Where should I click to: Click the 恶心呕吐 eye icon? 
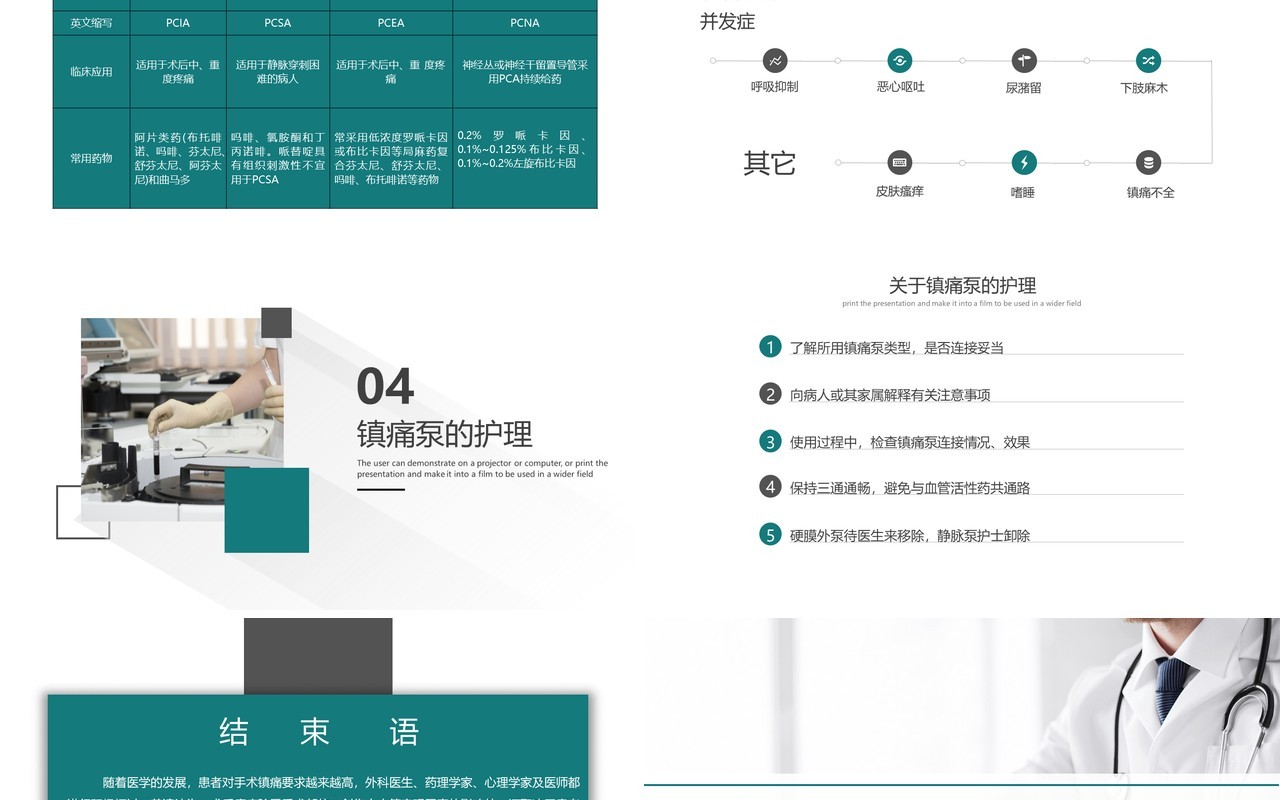(x=900, y=60)
